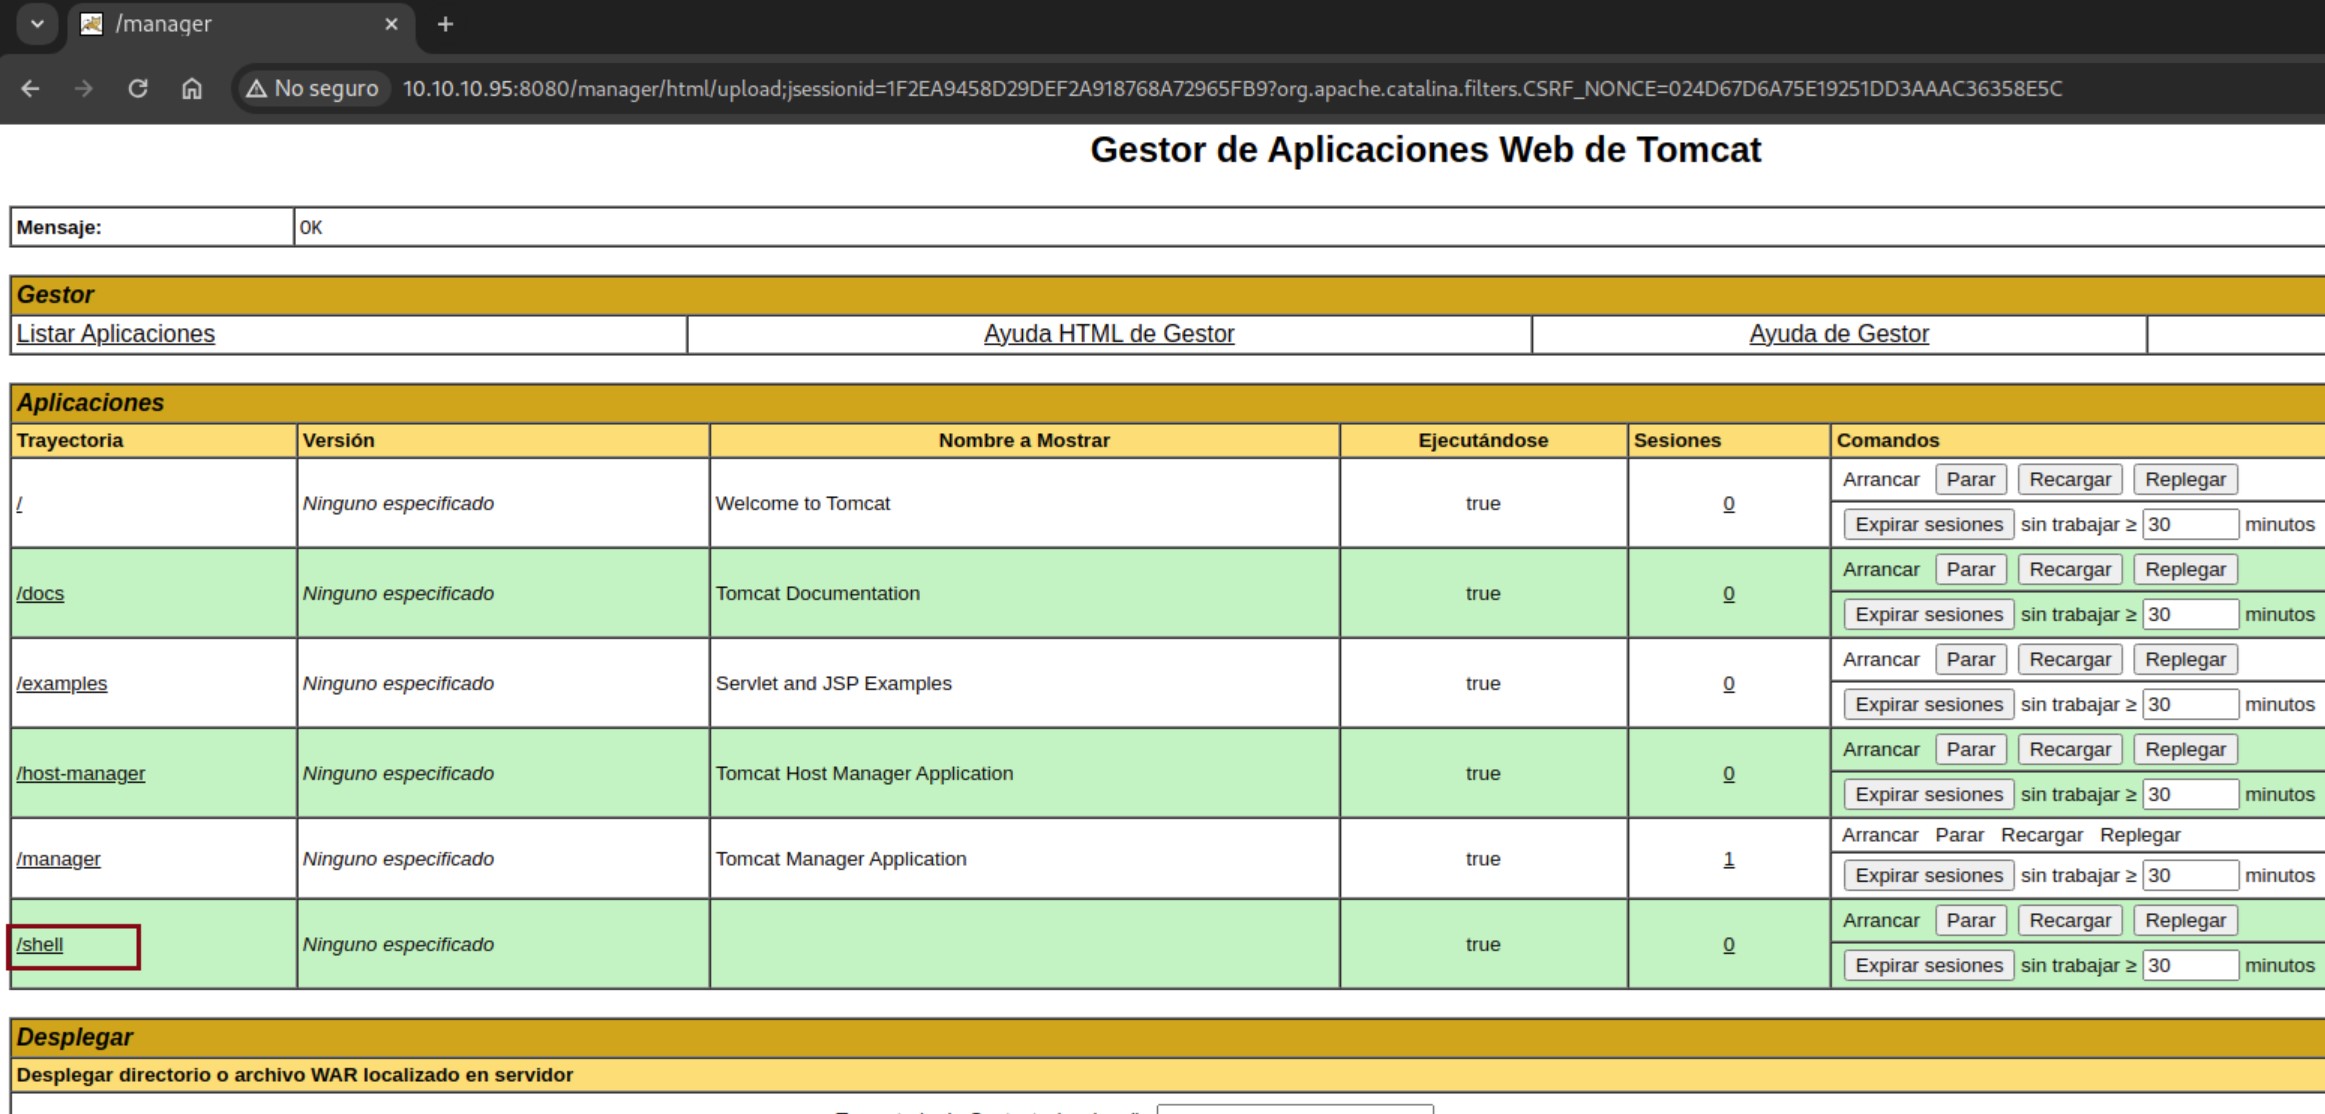Edit idle minutes field for /docs
Screen dimensions: 2325x1114
click(x=2190, y=615)
